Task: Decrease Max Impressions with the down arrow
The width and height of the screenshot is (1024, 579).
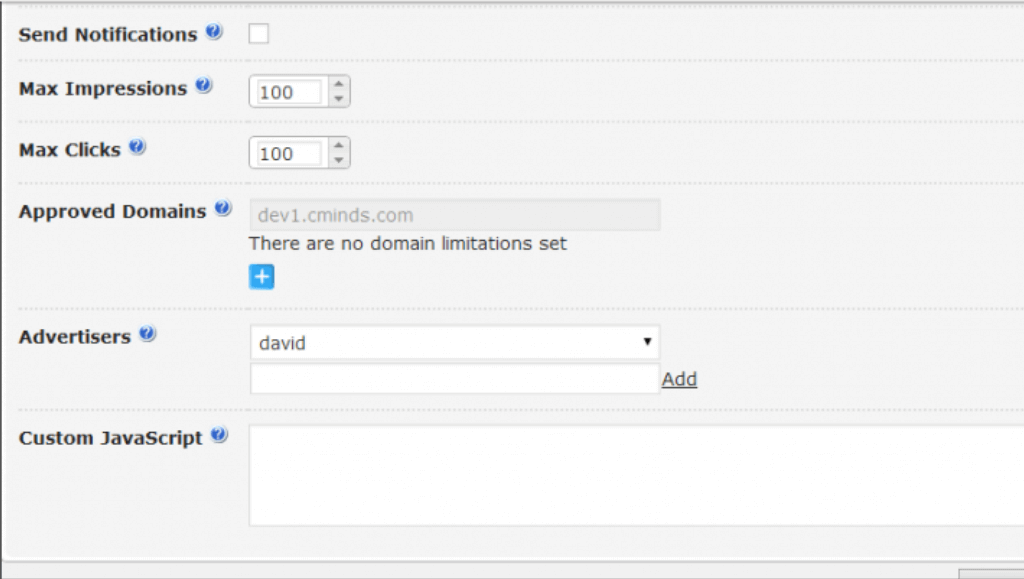Action: (x=339, y=98)
